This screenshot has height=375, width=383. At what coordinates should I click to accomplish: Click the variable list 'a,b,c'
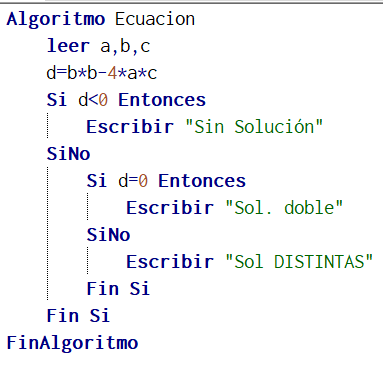click(125, 47)
